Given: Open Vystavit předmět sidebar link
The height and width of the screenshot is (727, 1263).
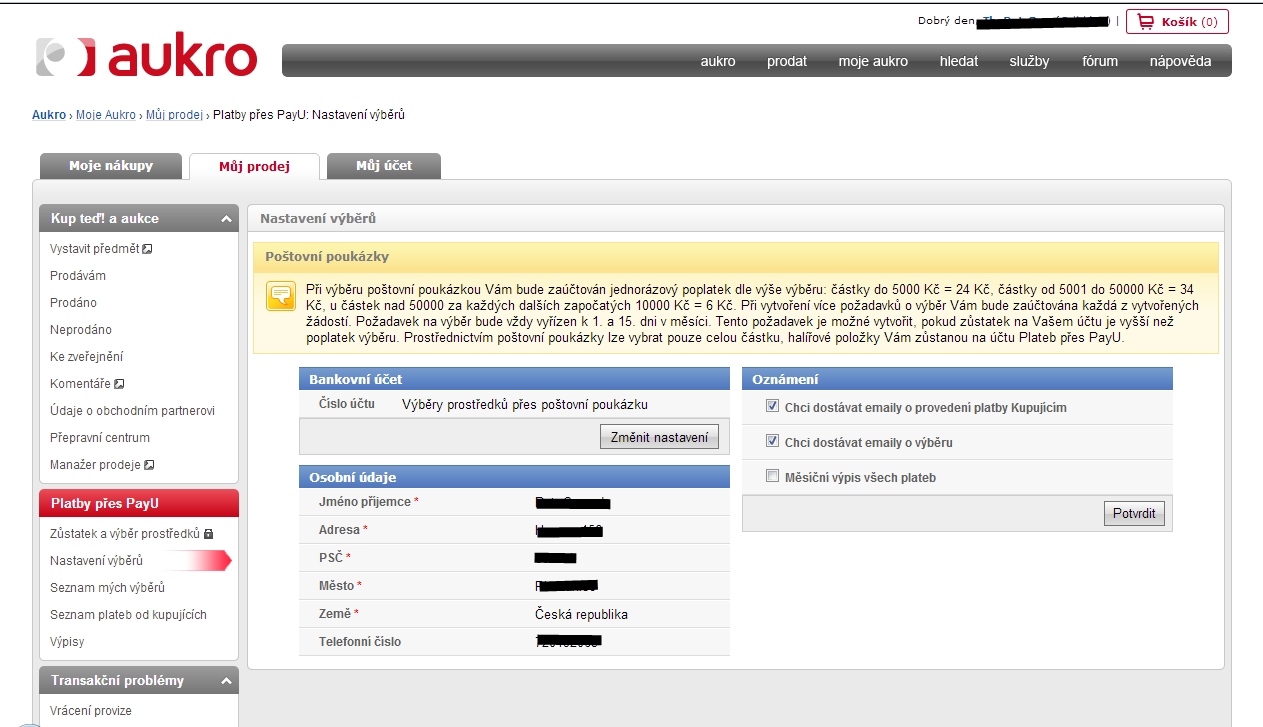Looking at the screenshot, I should 95,249.
